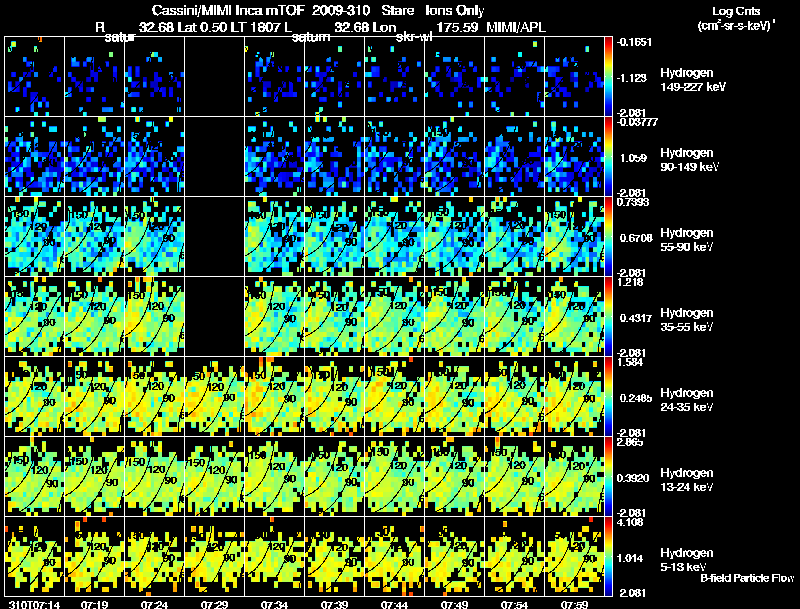Click the "MIMI/APL" header label
The image size is (800, 609).
516,27
